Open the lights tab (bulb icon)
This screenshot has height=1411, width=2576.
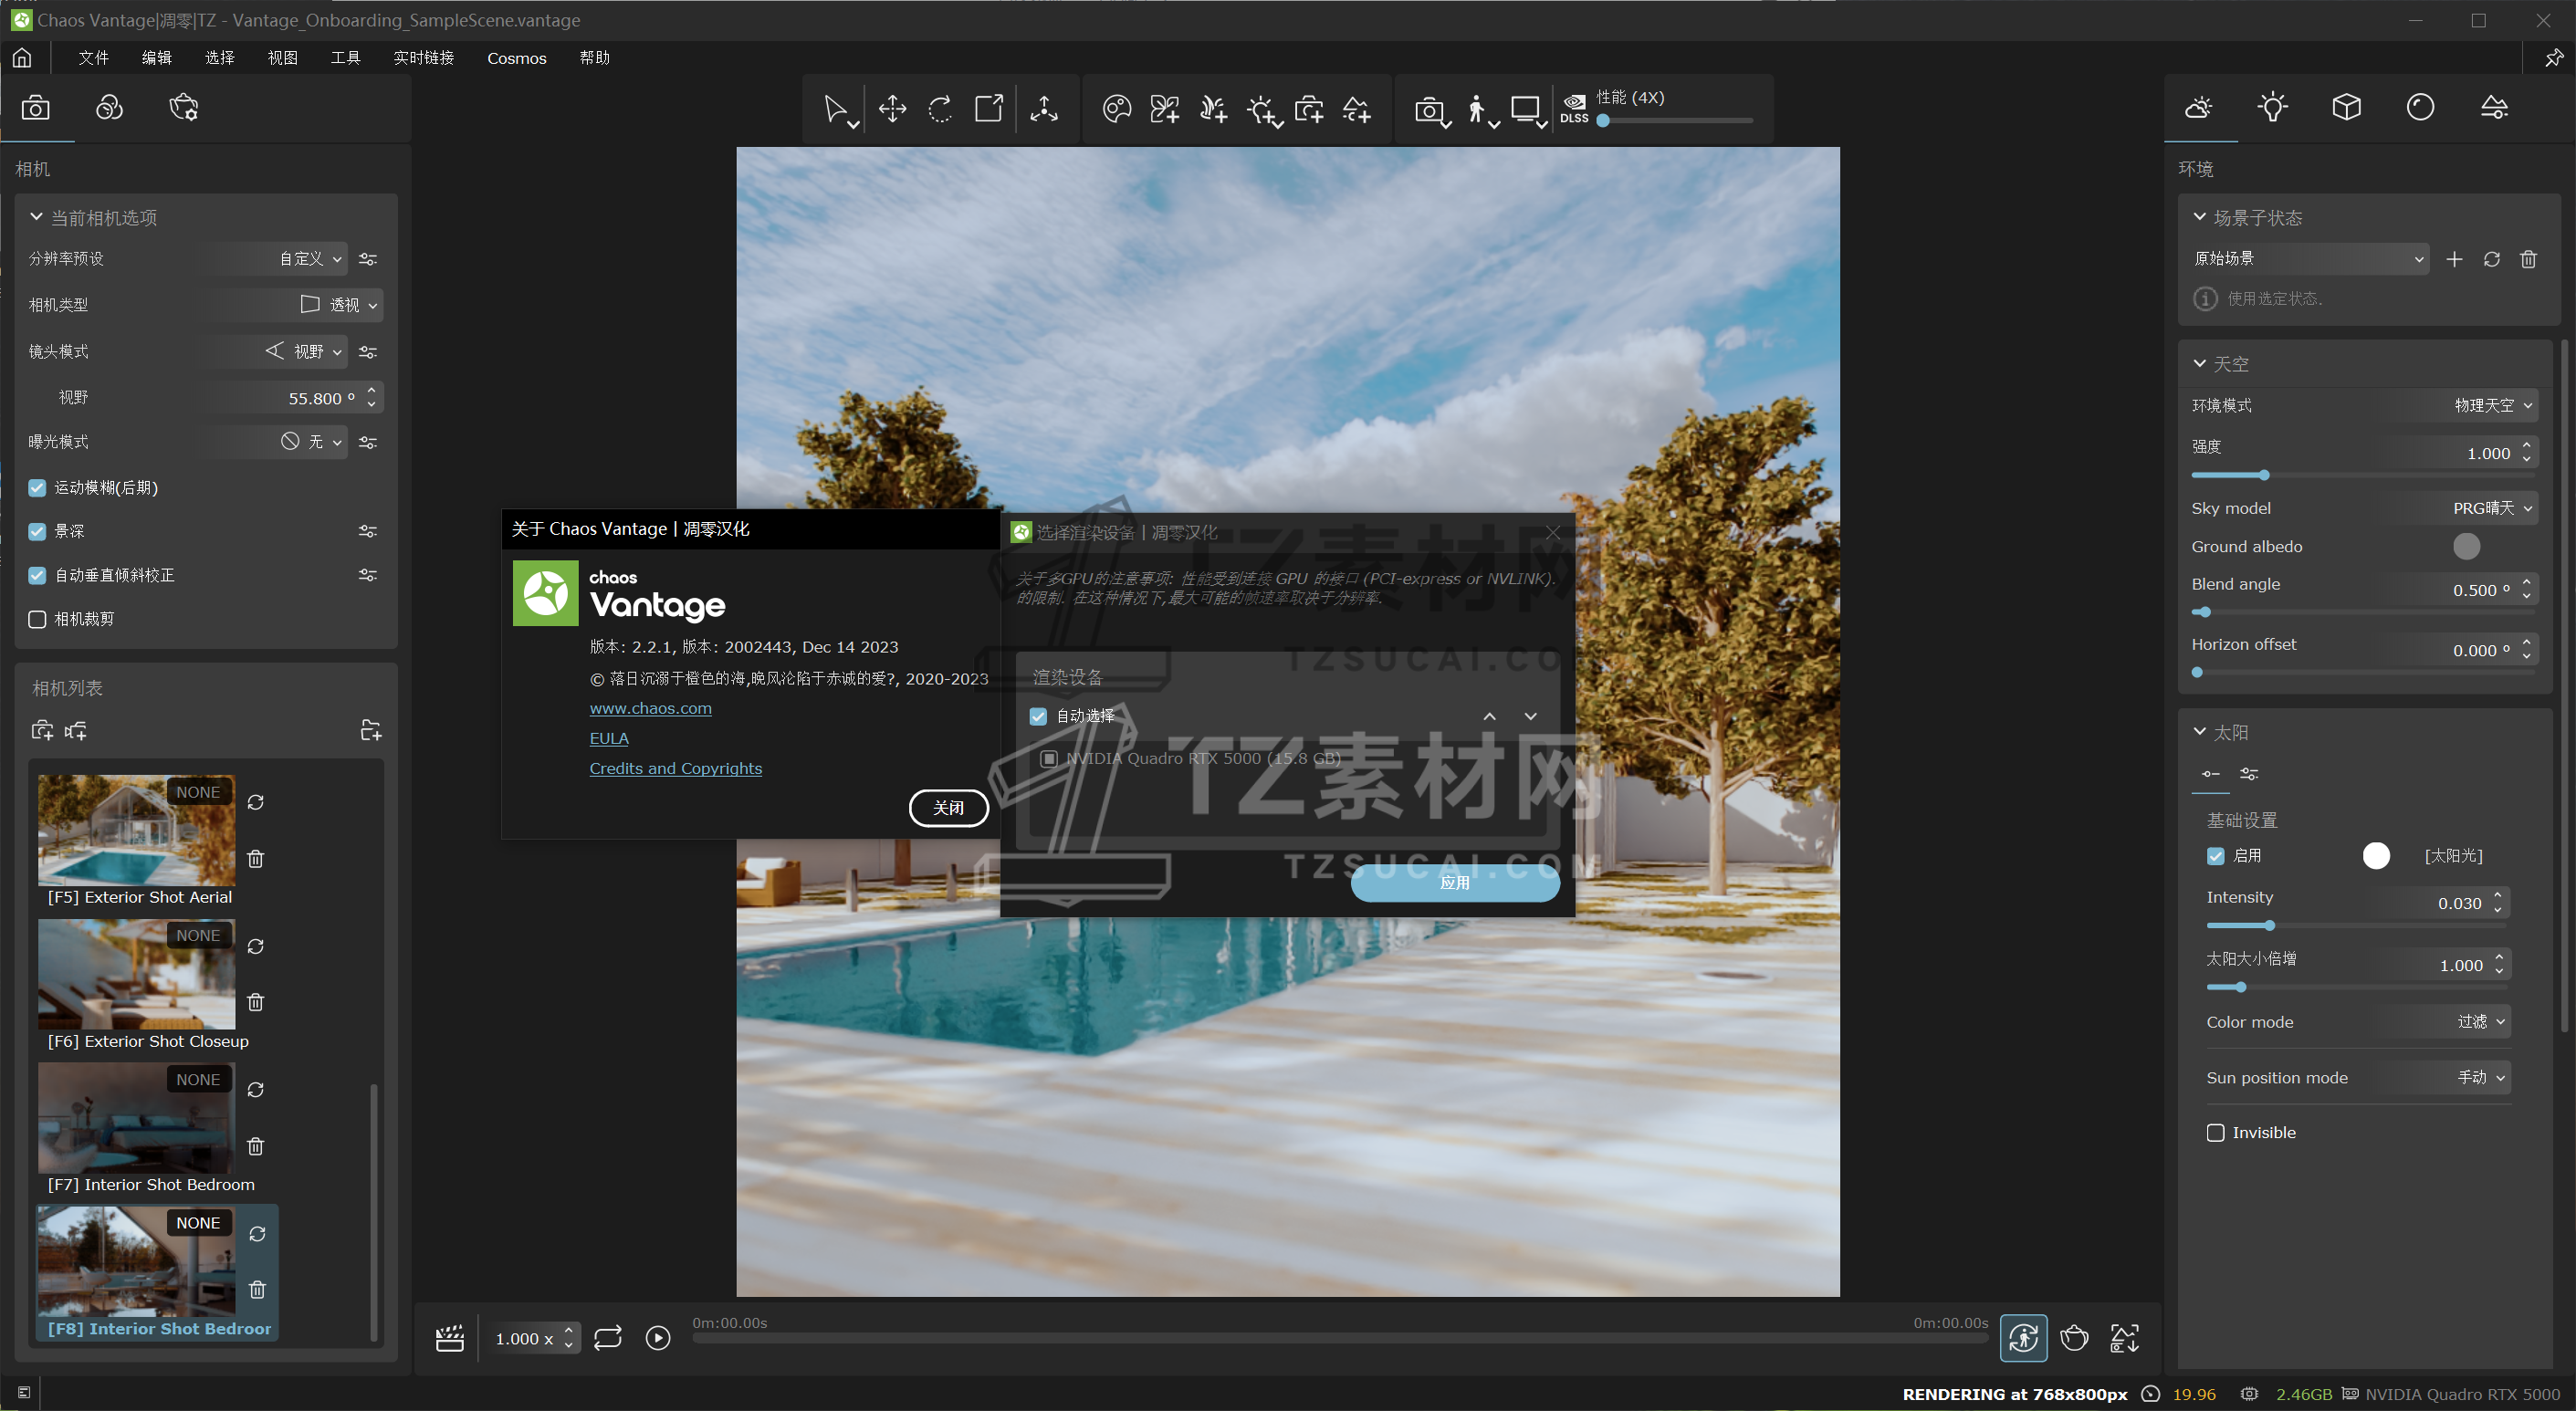click(2272, 107)
